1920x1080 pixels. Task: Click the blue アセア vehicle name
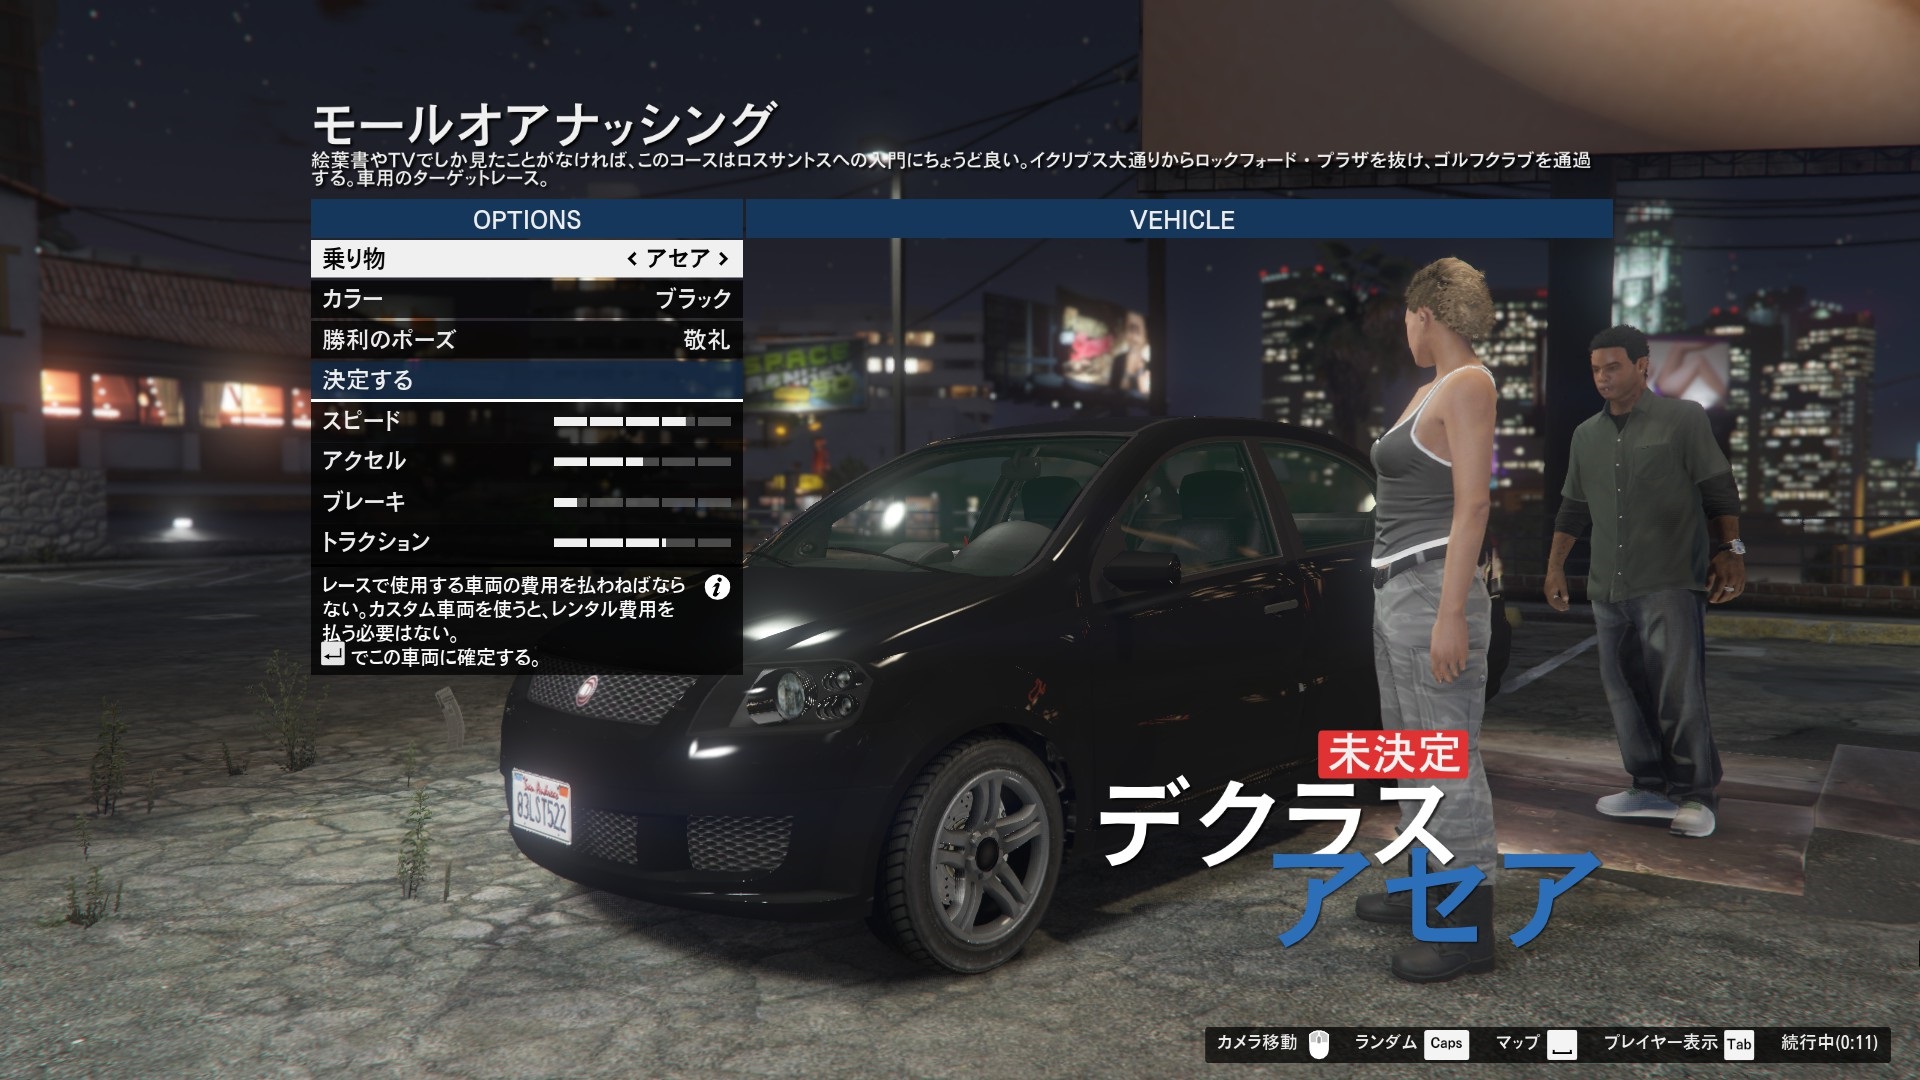[x=1437, y=896]
